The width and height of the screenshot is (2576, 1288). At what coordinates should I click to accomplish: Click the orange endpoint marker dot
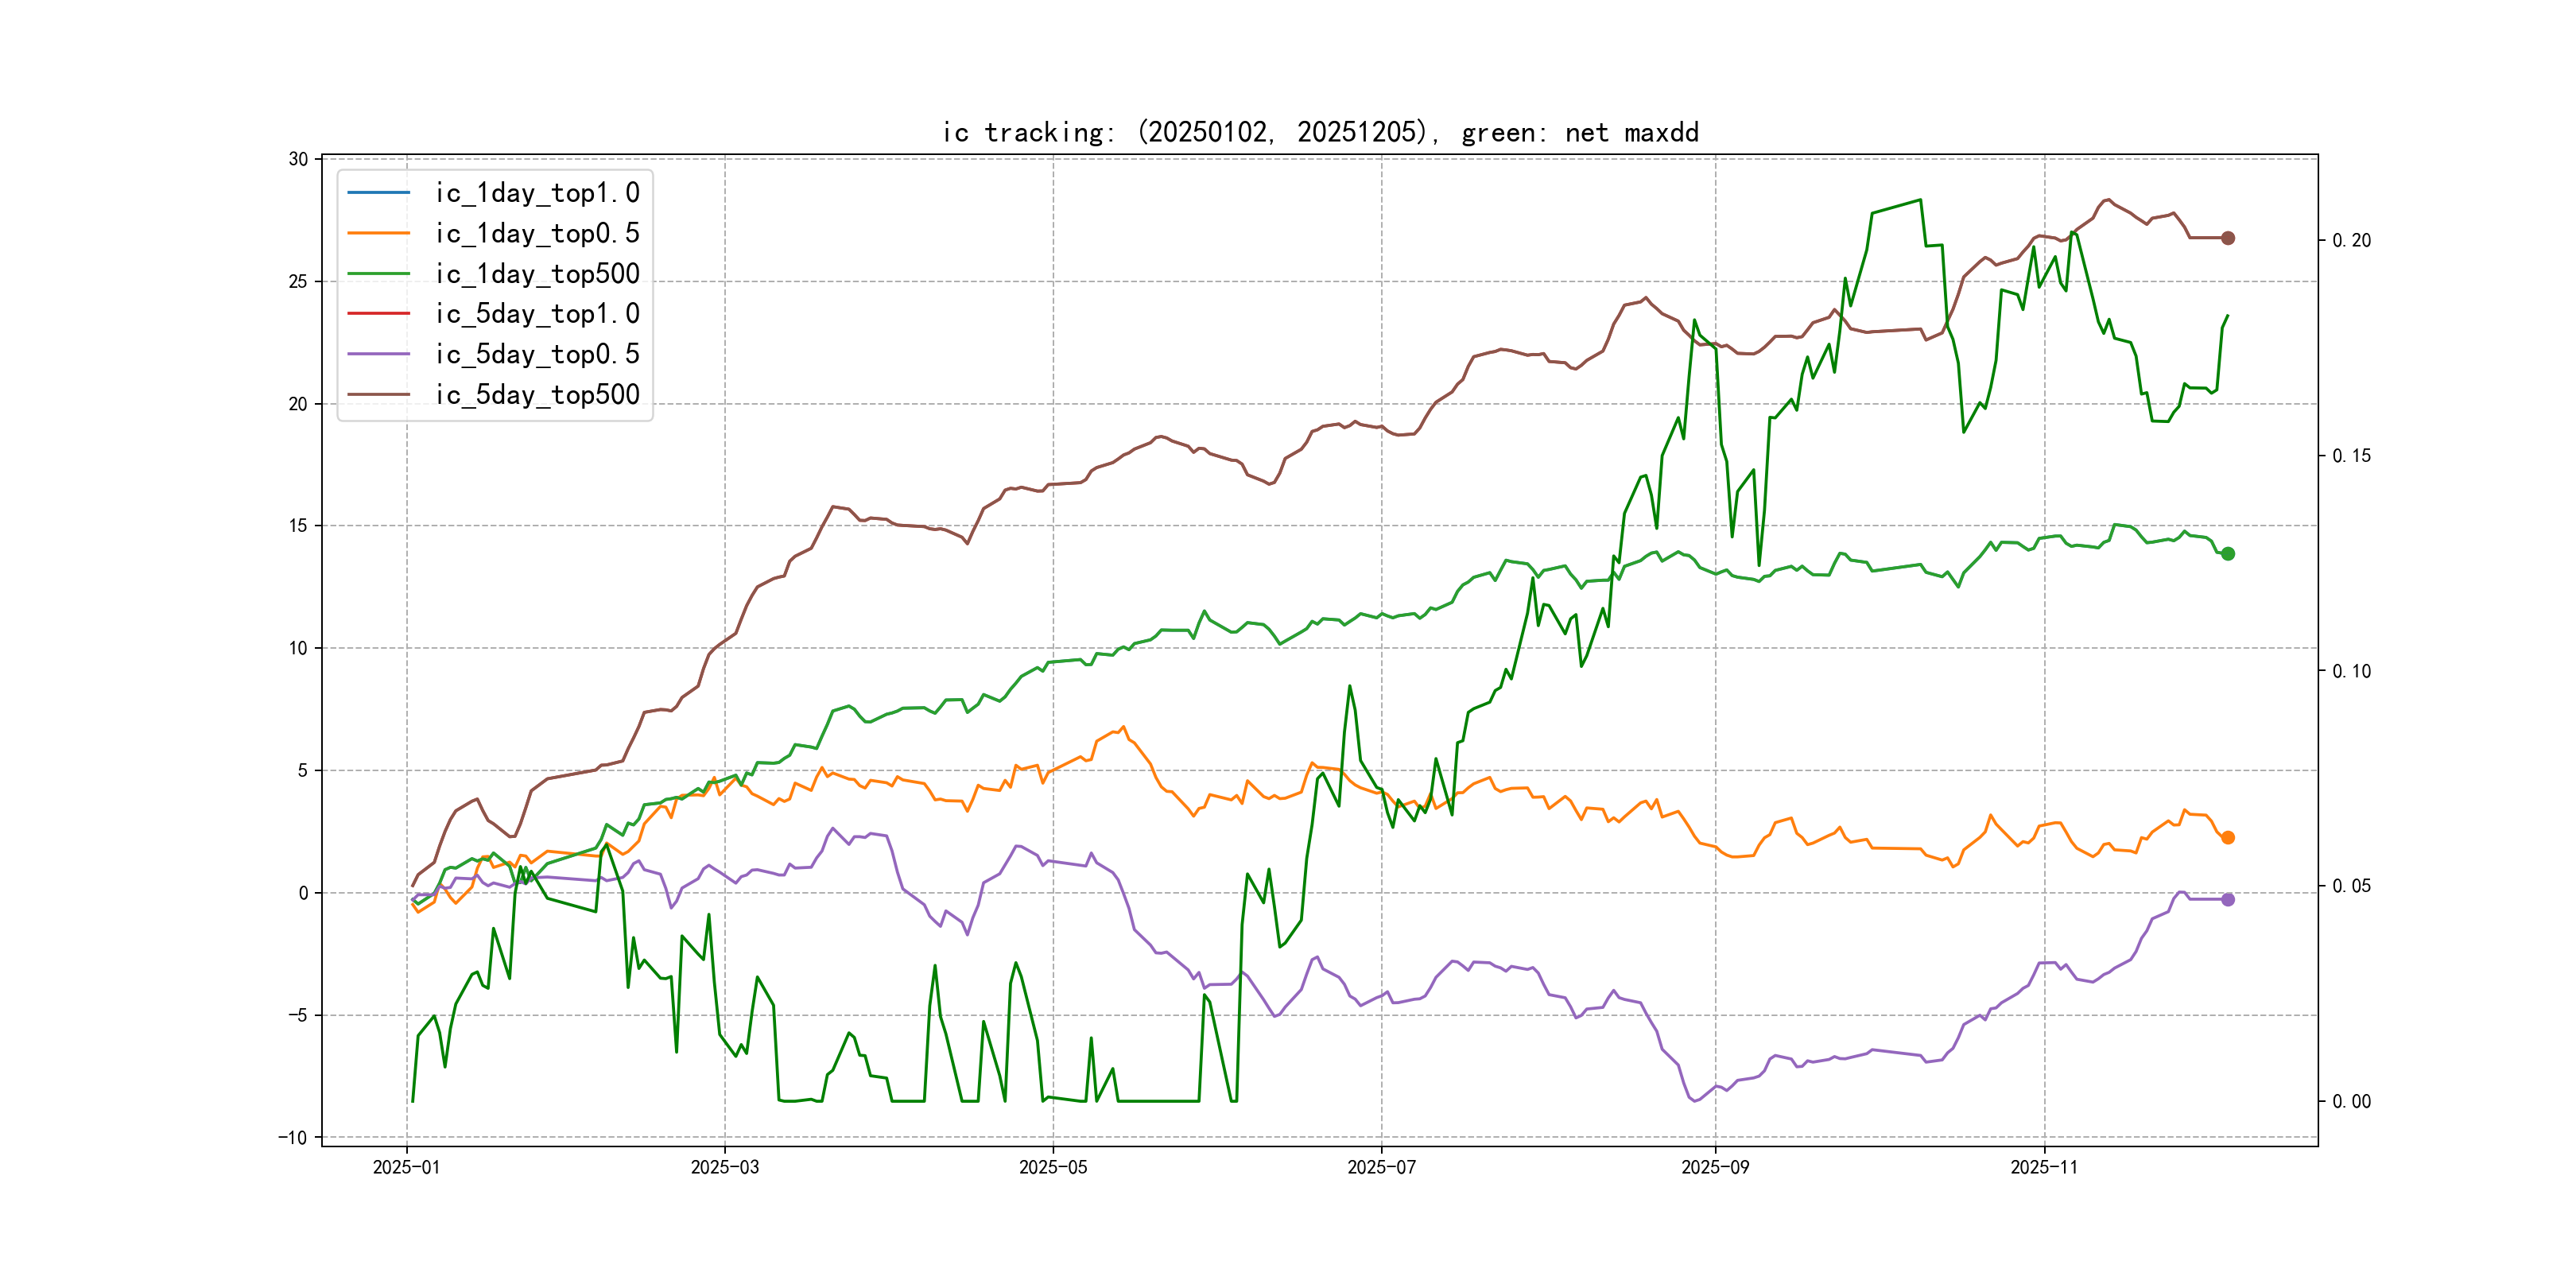tap(2227, 838)
